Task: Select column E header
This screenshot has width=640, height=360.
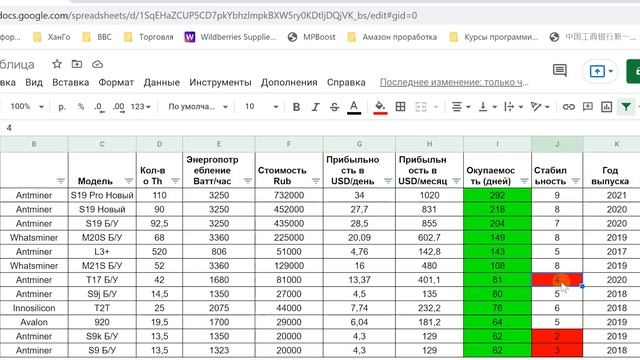Action: (x=219, y=144)
